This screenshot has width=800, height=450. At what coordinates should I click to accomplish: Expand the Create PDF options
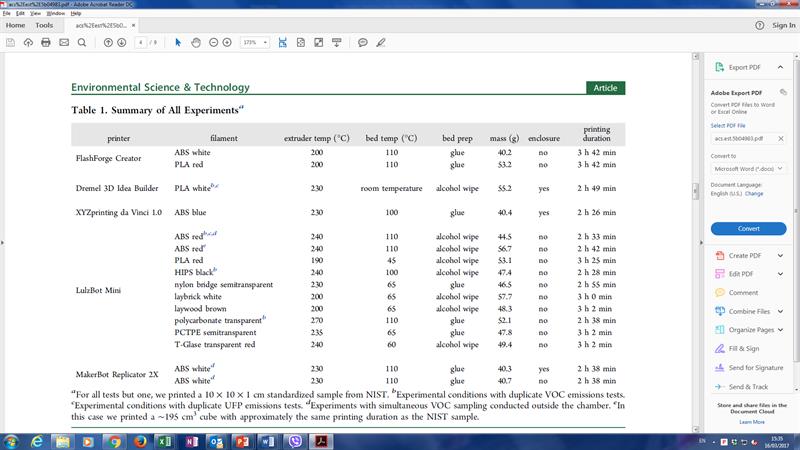coord(780,256)
